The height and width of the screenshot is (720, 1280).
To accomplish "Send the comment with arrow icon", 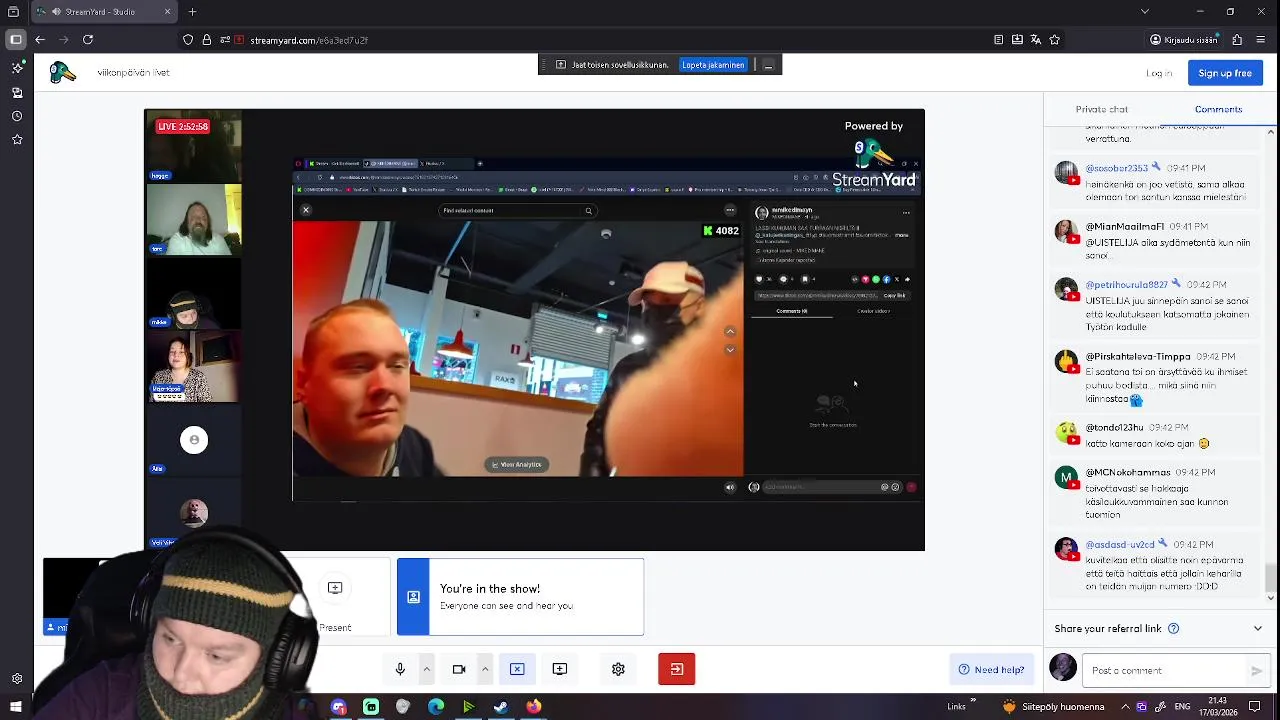I will [1257, 671].
